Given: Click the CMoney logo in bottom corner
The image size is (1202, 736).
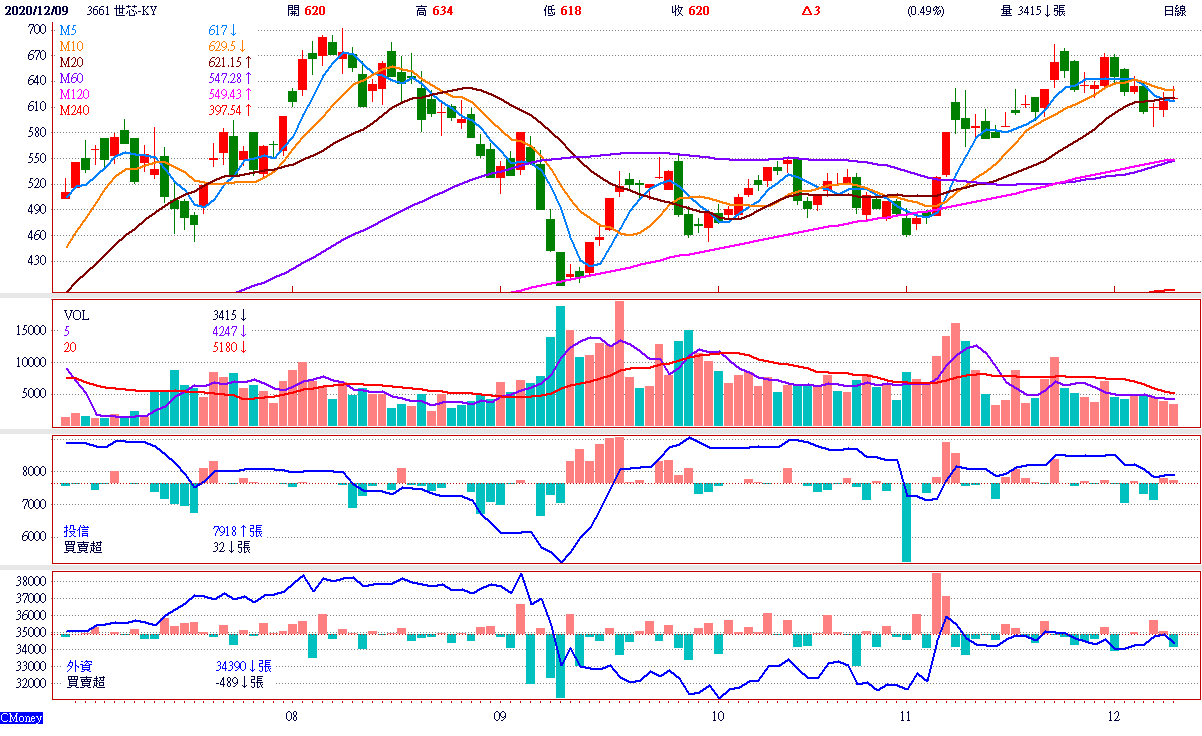Looking at the screenshot, I should [21, 717].
